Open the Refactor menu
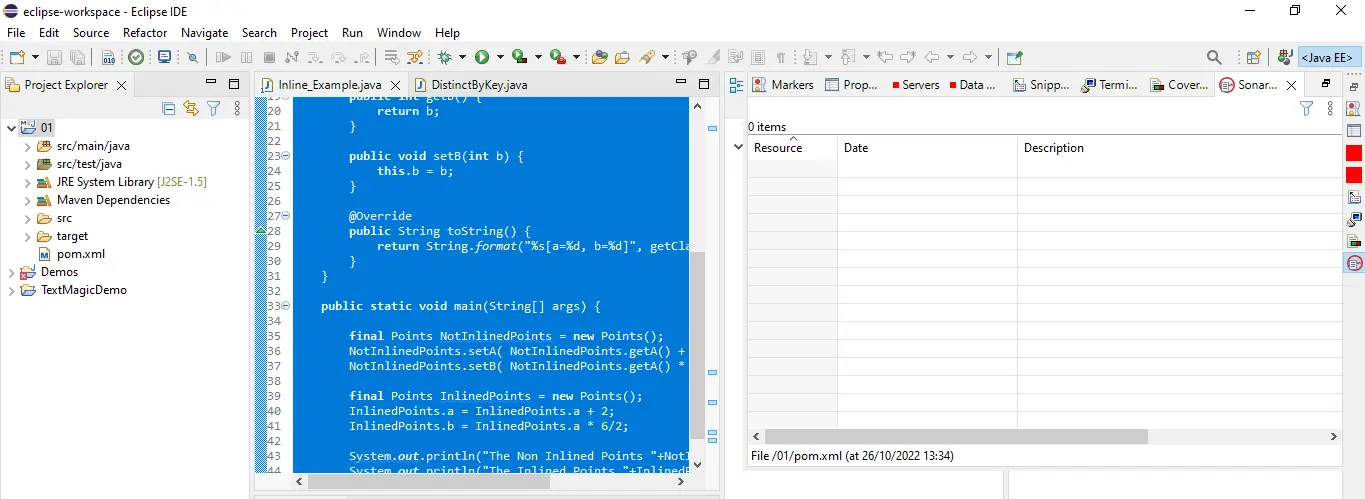This screenshot has height=499, width=1365. pos(145,33)
